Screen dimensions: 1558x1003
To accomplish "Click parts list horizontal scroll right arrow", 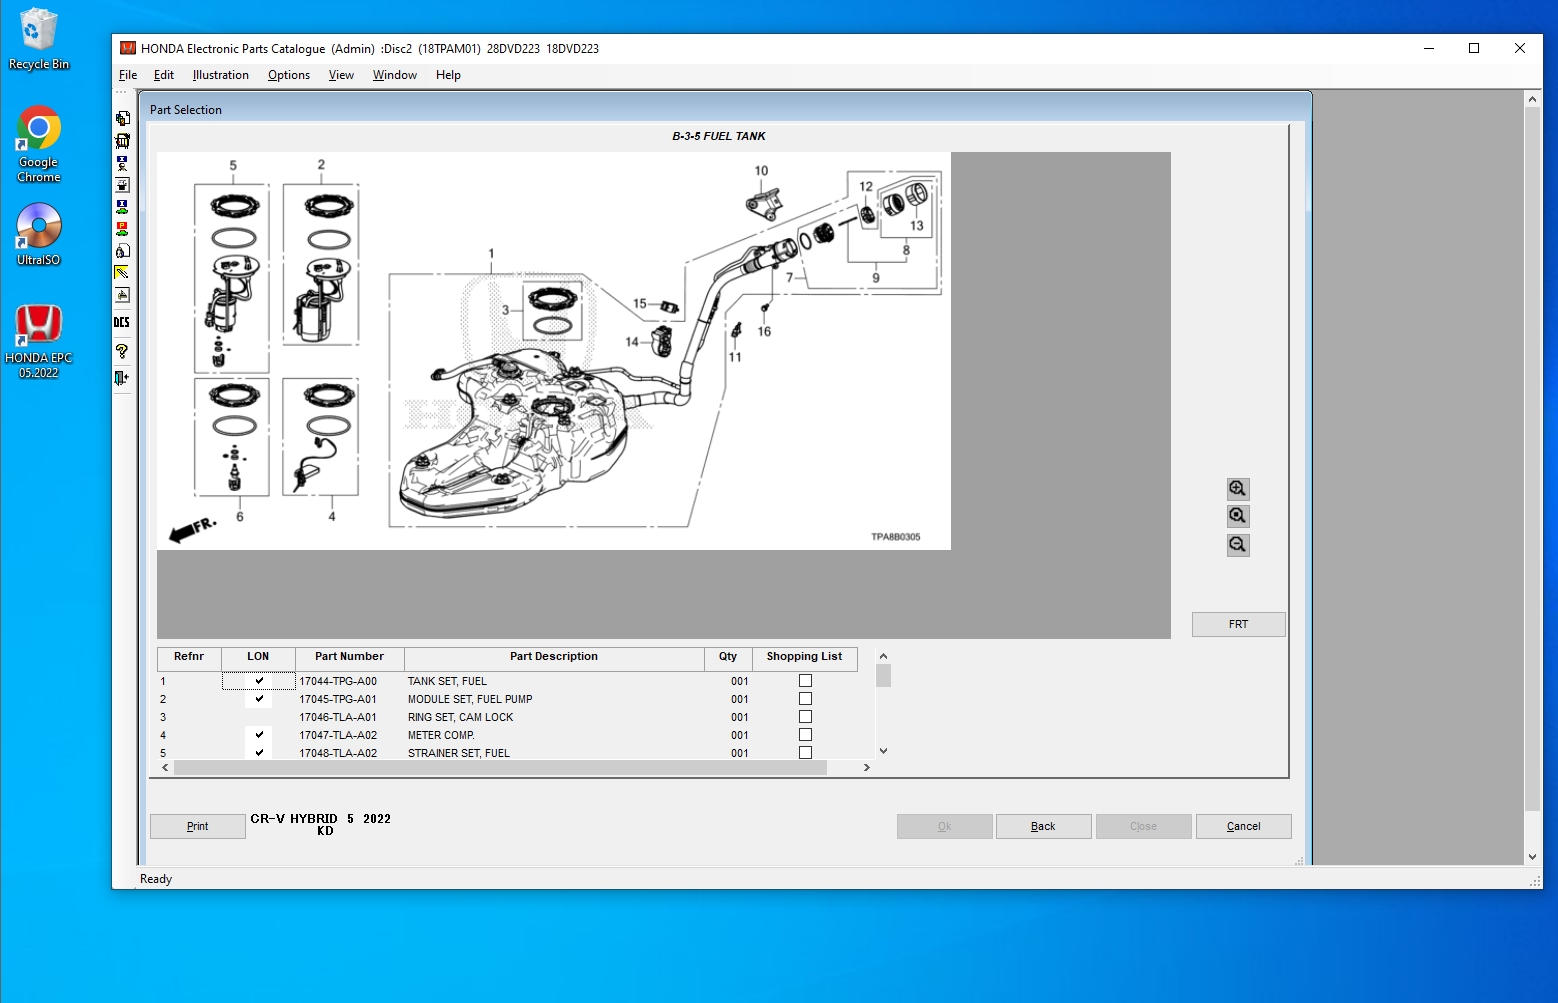I will coord(867,768).
